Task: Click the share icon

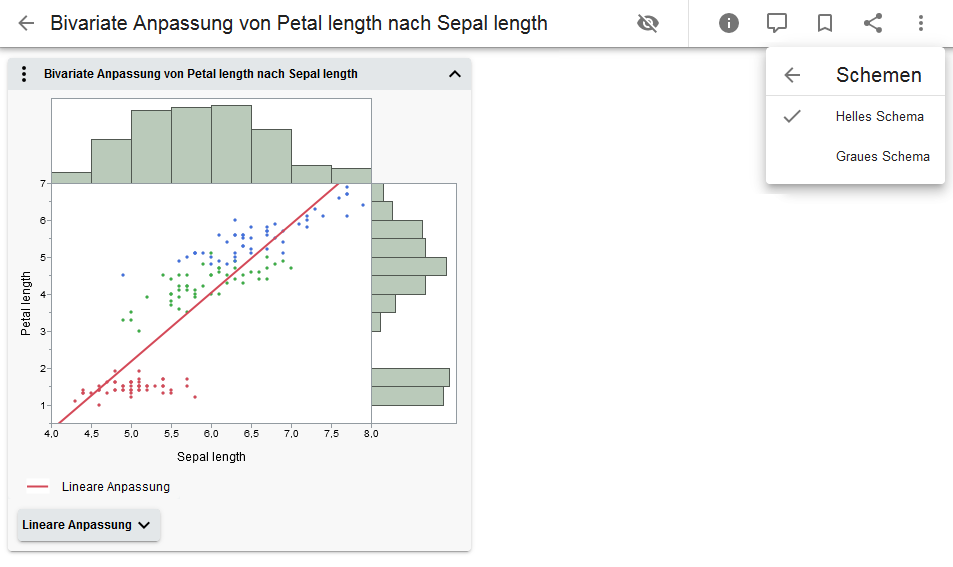Action: [873, 23]
